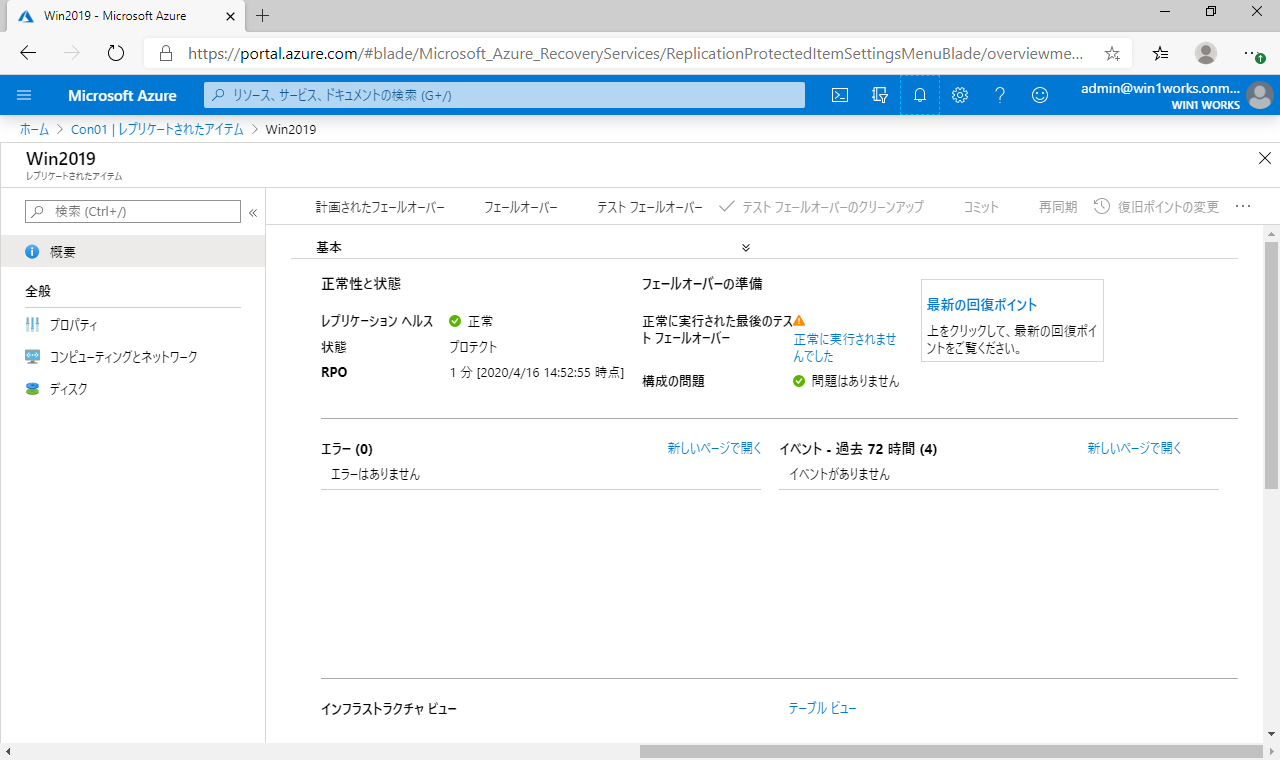
Task: Open new browser tab plus button
Action: click(263, 16)
